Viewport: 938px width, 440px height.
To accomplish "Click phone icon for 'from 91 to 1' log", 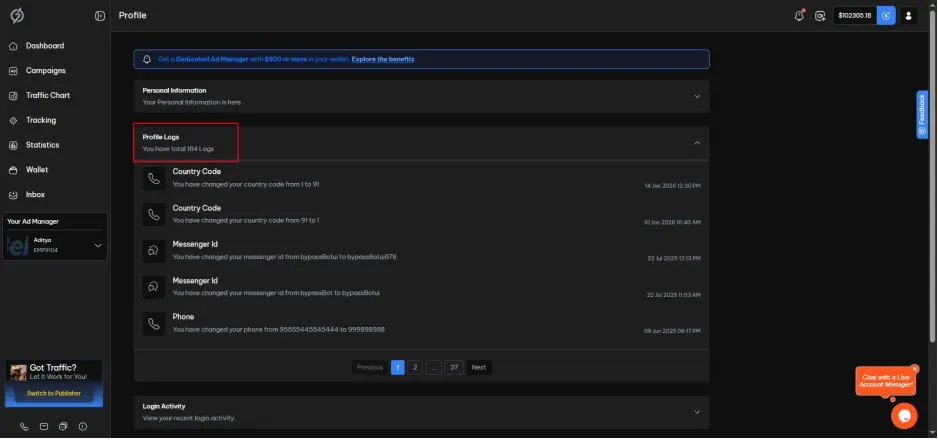I will click(154, 215).
